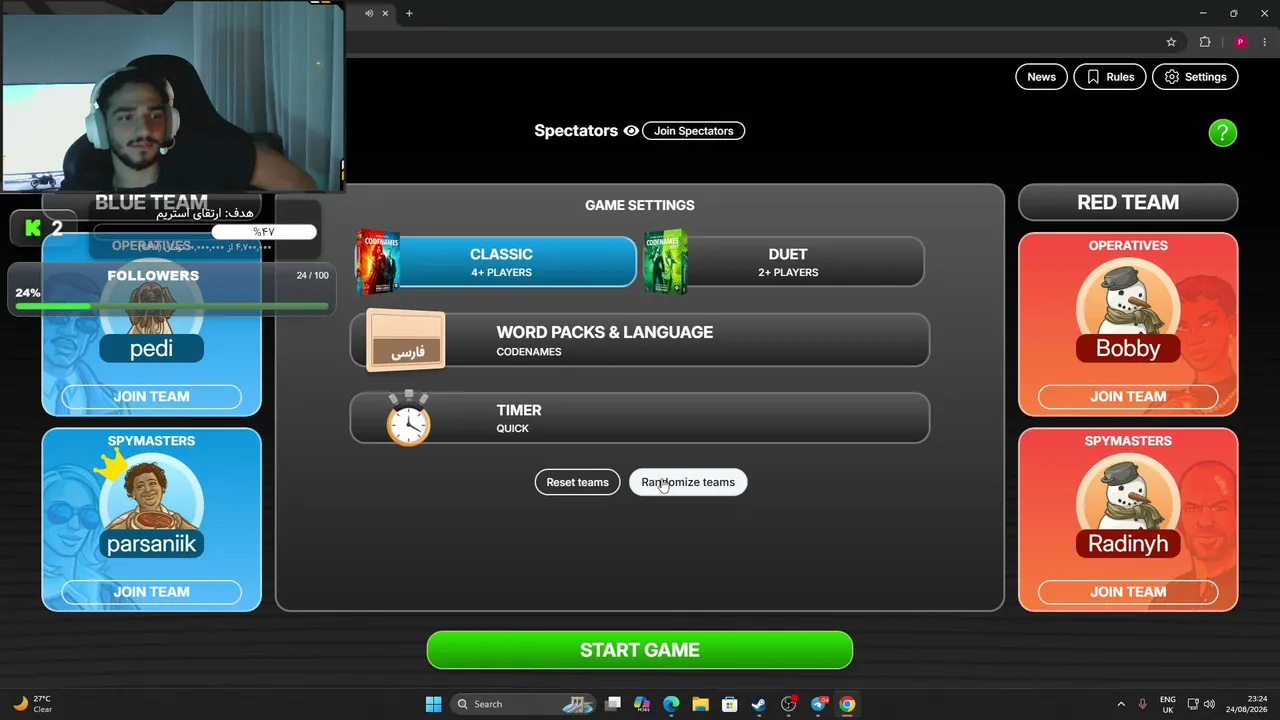Click the stopwatch timer icon

409,419
